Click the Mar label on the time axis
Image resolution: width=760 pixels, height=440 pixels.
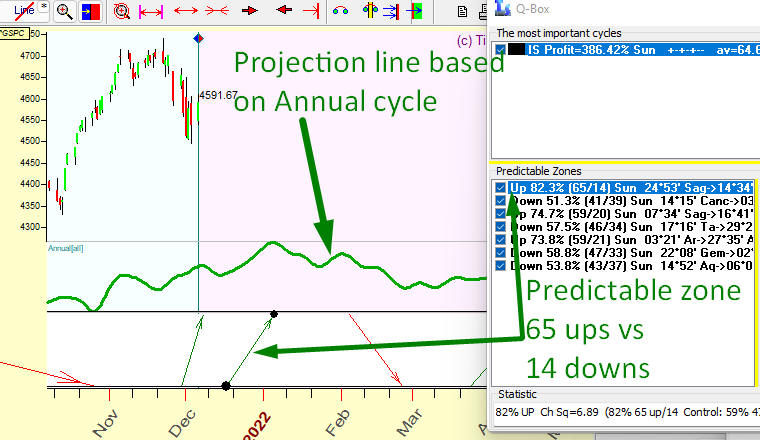410,423
